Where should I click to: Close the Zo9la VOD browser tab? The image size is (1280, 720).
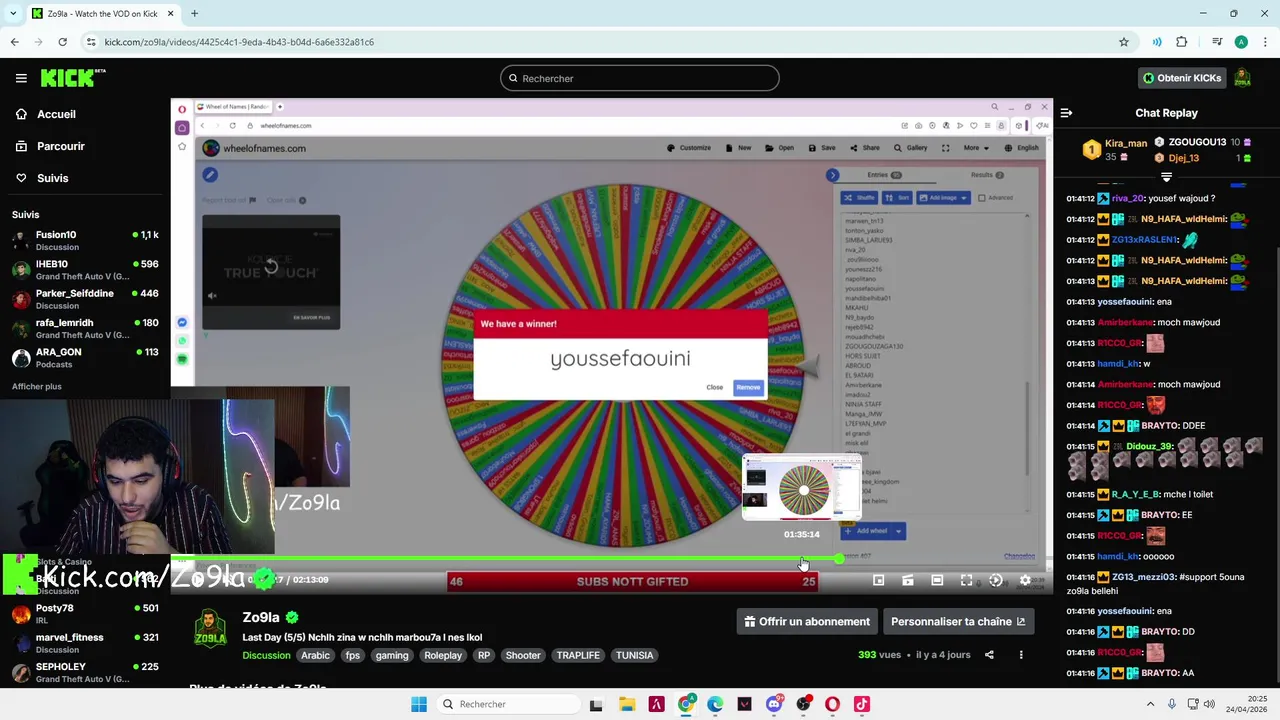point(170,14)
